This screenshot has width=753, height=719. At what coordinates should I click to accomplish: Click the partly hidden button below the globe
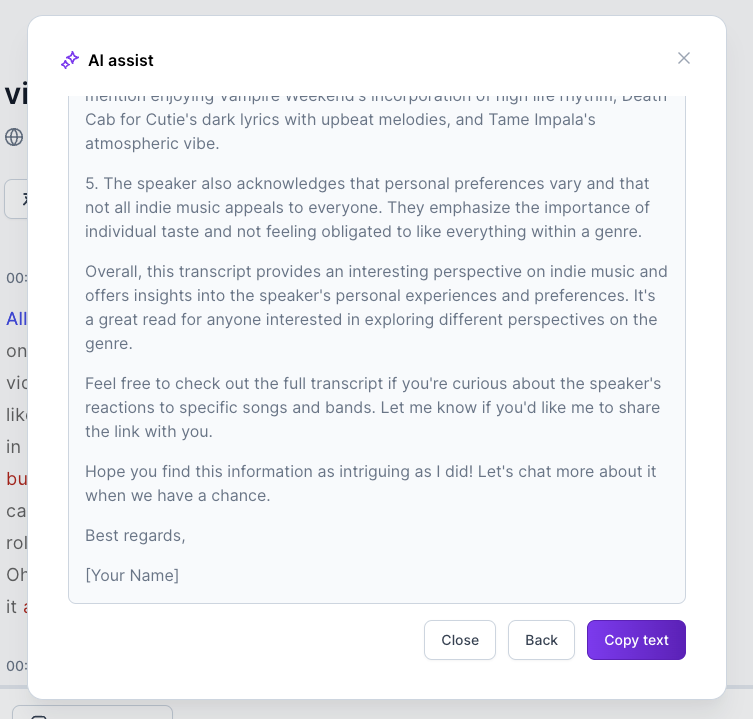point(16,199)
